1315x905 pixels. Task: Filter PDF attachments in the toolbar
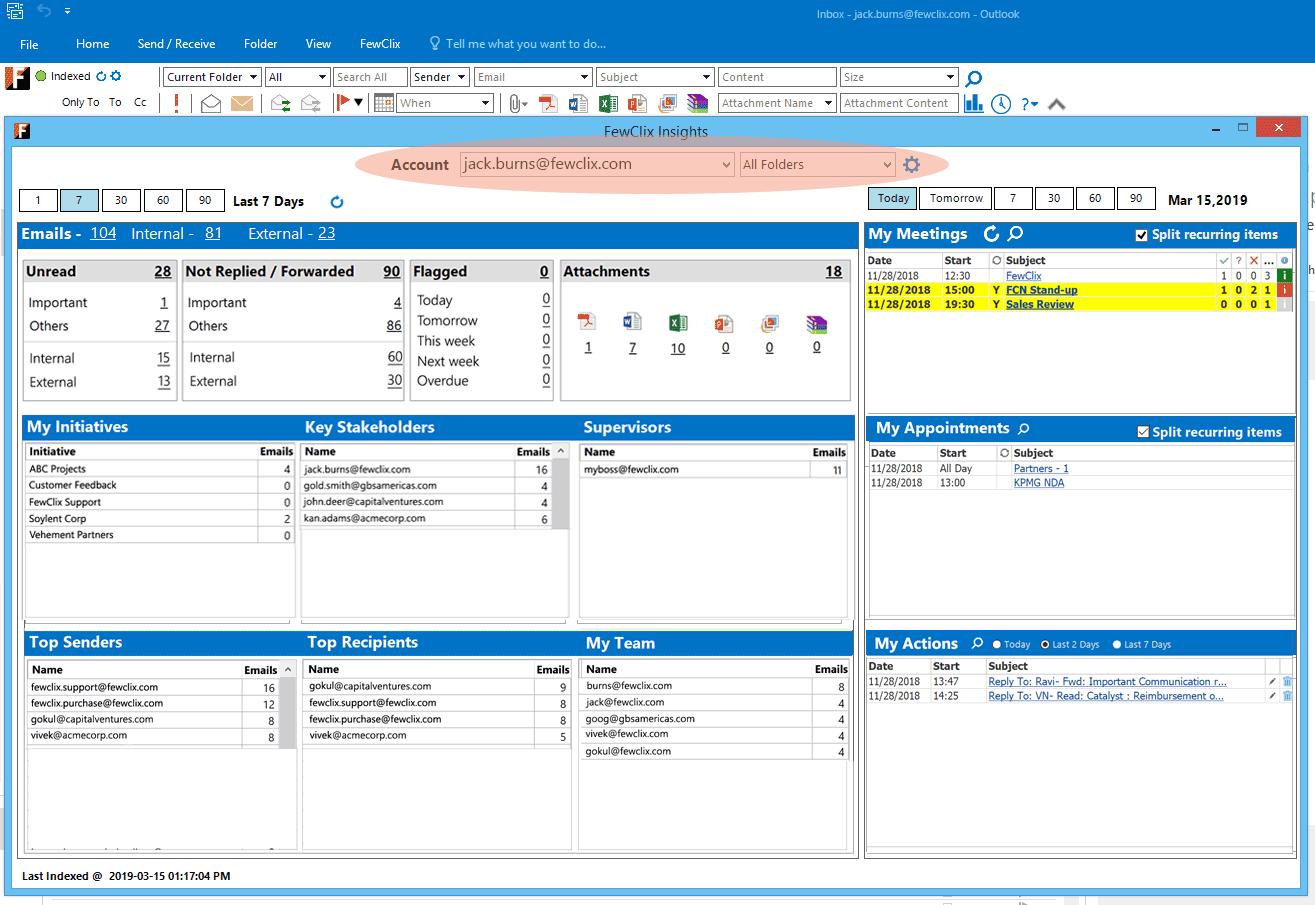pos(547,103)
